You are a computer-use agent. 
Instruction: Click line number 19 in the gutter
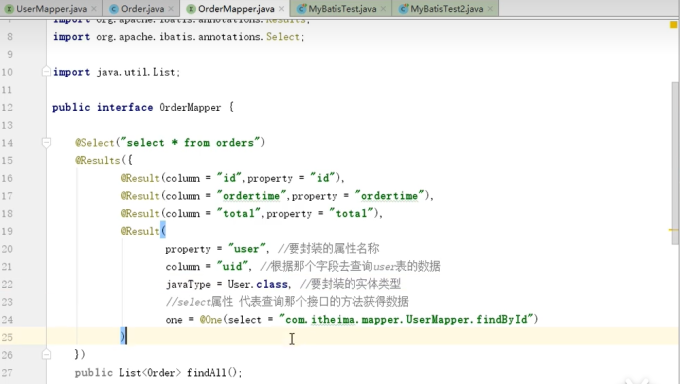coord(7,231)
